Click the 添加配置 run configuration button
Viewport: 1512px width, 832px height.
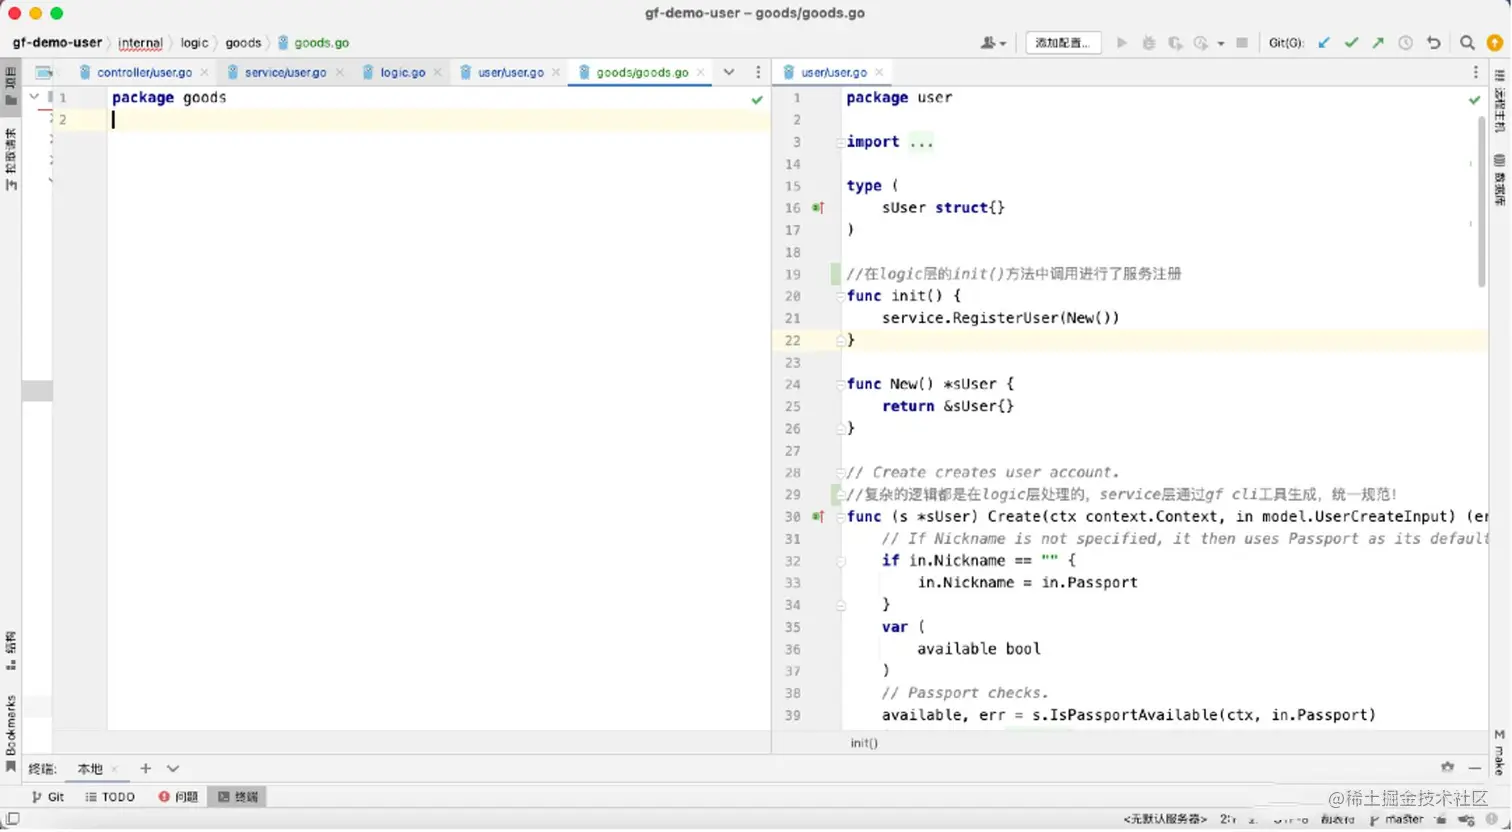[1063, 43]
